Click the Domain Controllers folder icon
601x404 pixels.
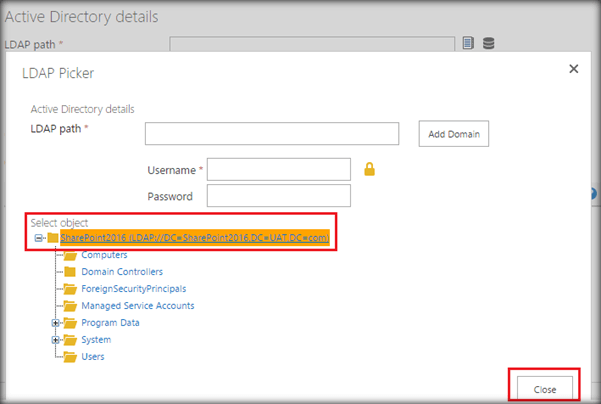71,272
